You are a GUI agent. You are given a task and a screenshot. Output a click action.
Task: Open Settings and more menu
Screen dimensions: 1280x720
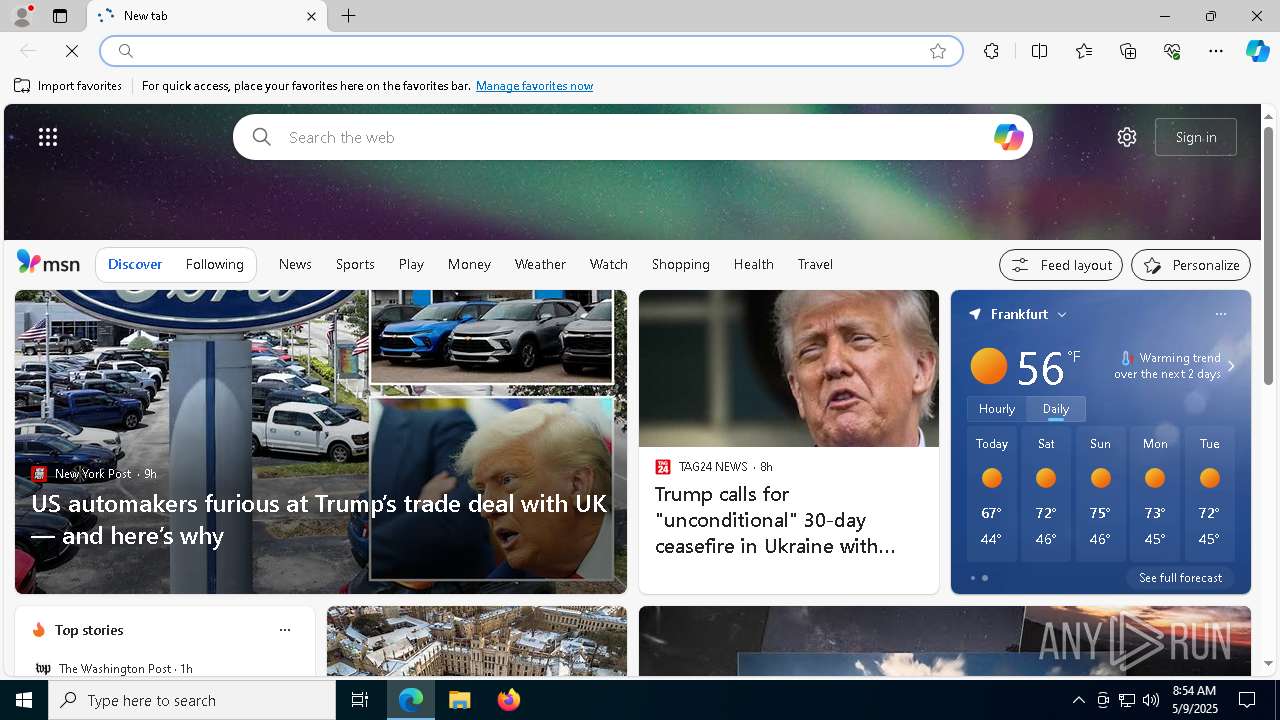(x=1216, y=51)
